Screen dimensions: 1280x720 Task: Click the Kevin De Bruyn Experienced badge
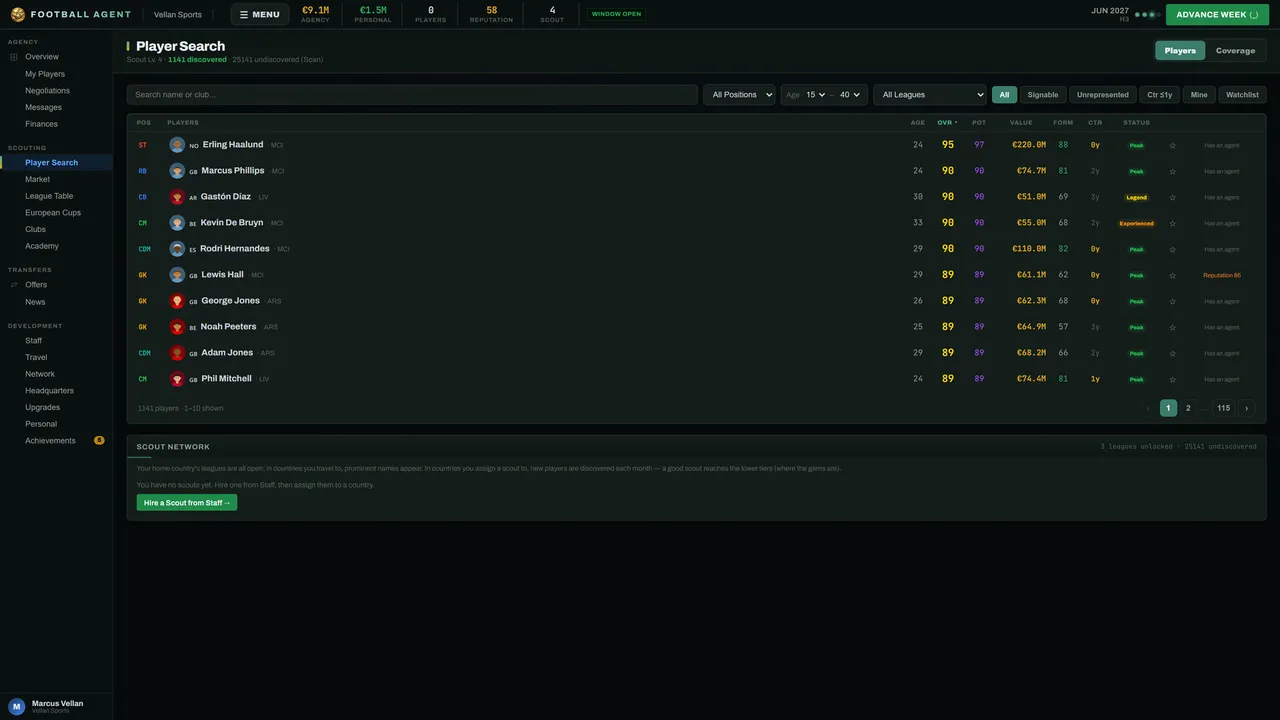(1136, 223)
